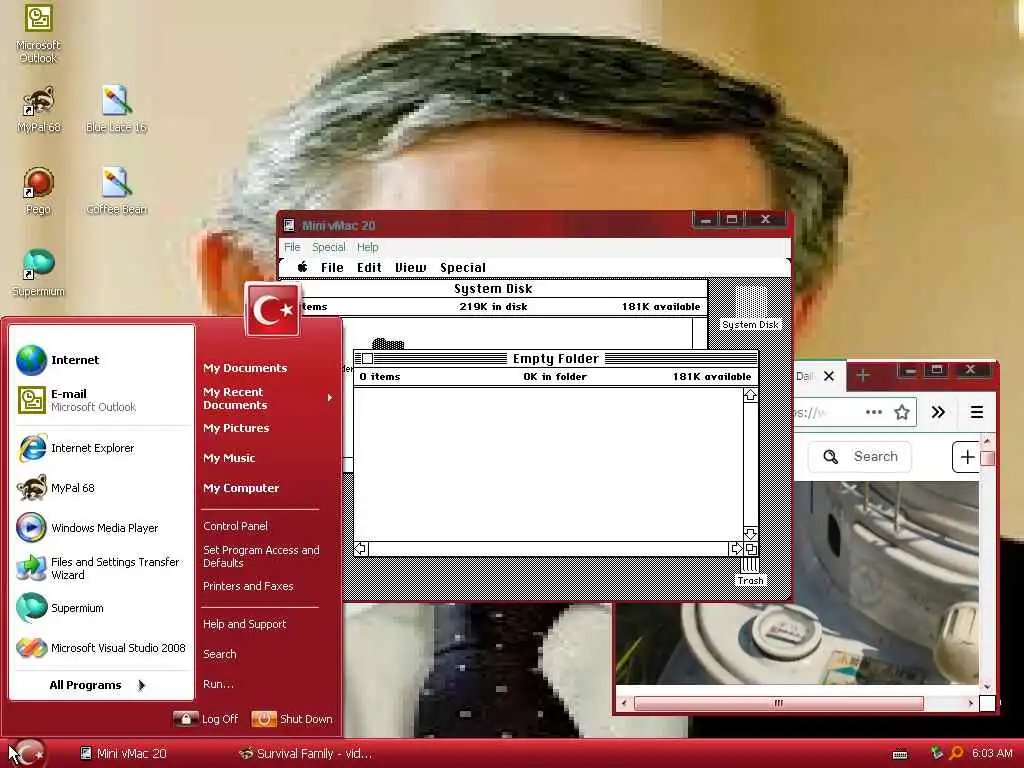Open Microsoft Outlook desktop icon
This screenshot has height=768, width=1024.
[38, 33]
